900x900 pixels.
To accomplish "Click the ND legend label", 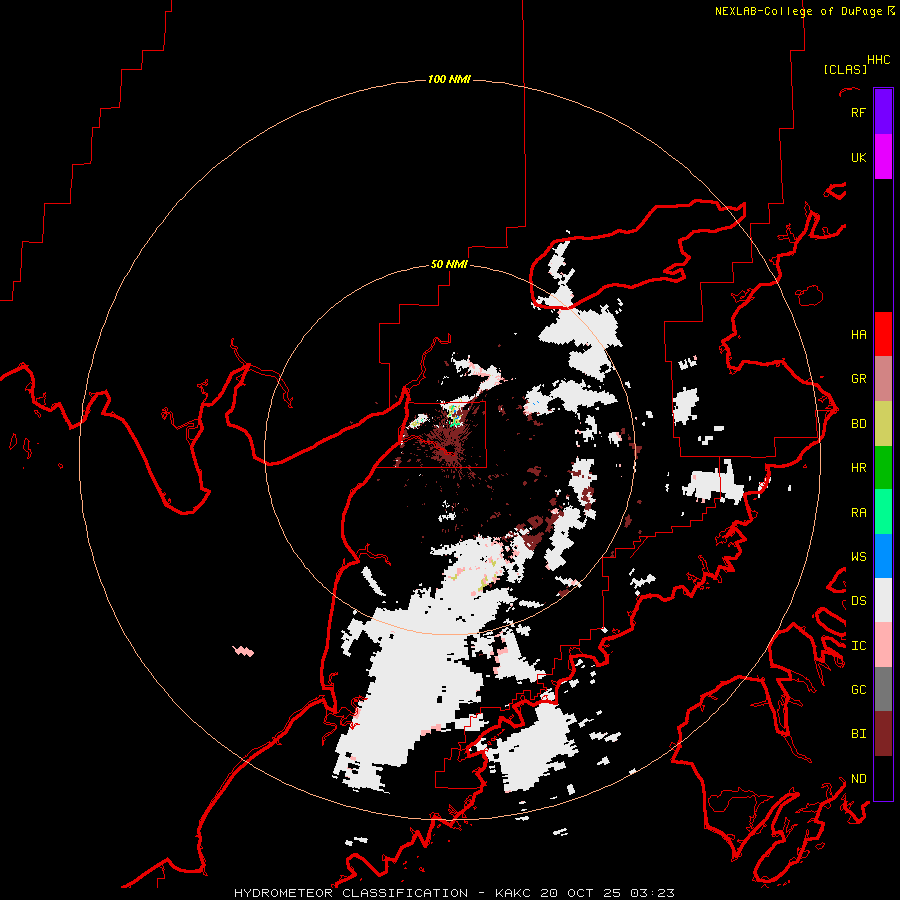I will tap(858, 778).
